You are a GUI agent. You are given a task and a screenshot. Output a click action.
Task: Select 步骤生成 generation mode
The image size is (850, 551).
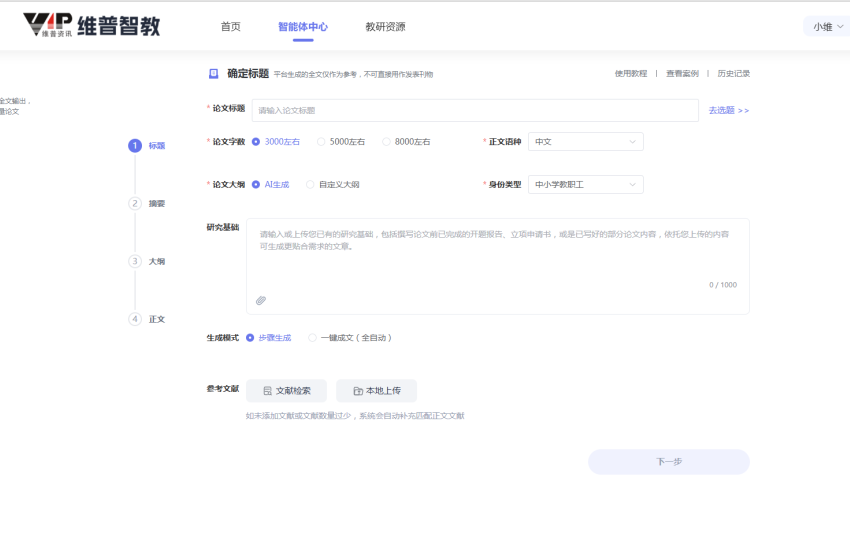(268, 337)
